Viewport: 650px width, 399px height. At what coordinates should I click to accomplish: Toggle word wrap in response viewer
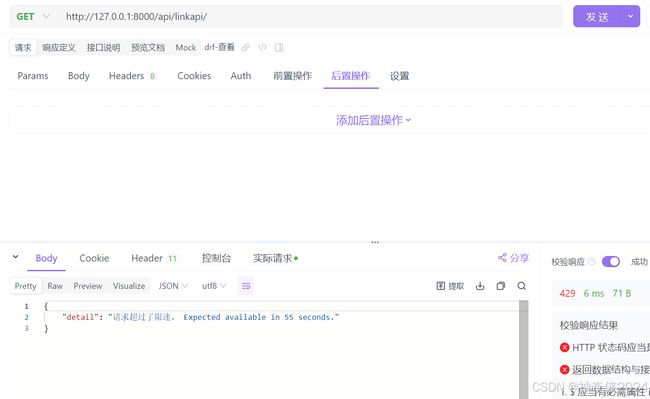246,286
